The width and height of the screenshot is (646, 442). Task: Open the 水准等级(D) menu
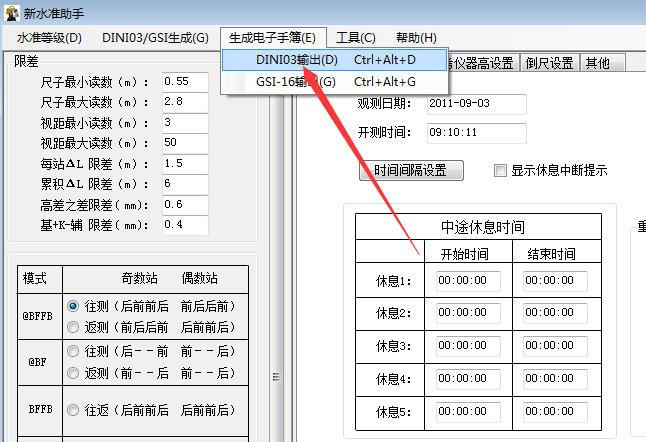tap(48, 38)
